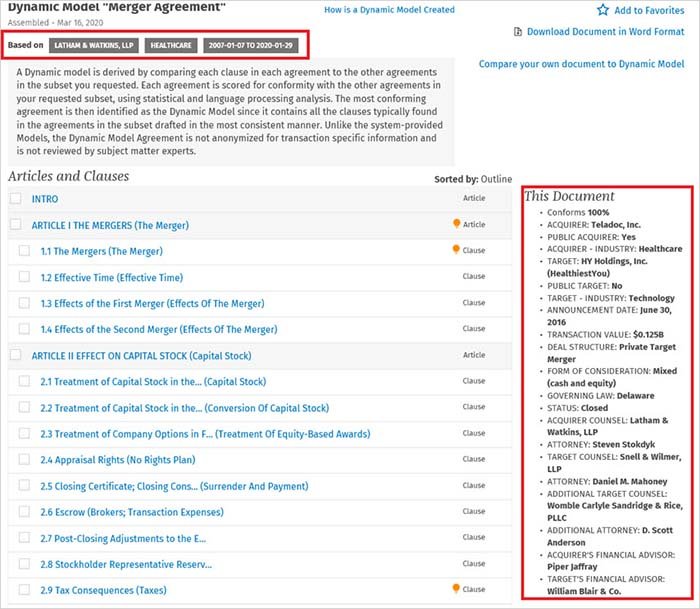Tick the INTRO checkbox
The image size is (700, 609).
[x=15, y=199]
